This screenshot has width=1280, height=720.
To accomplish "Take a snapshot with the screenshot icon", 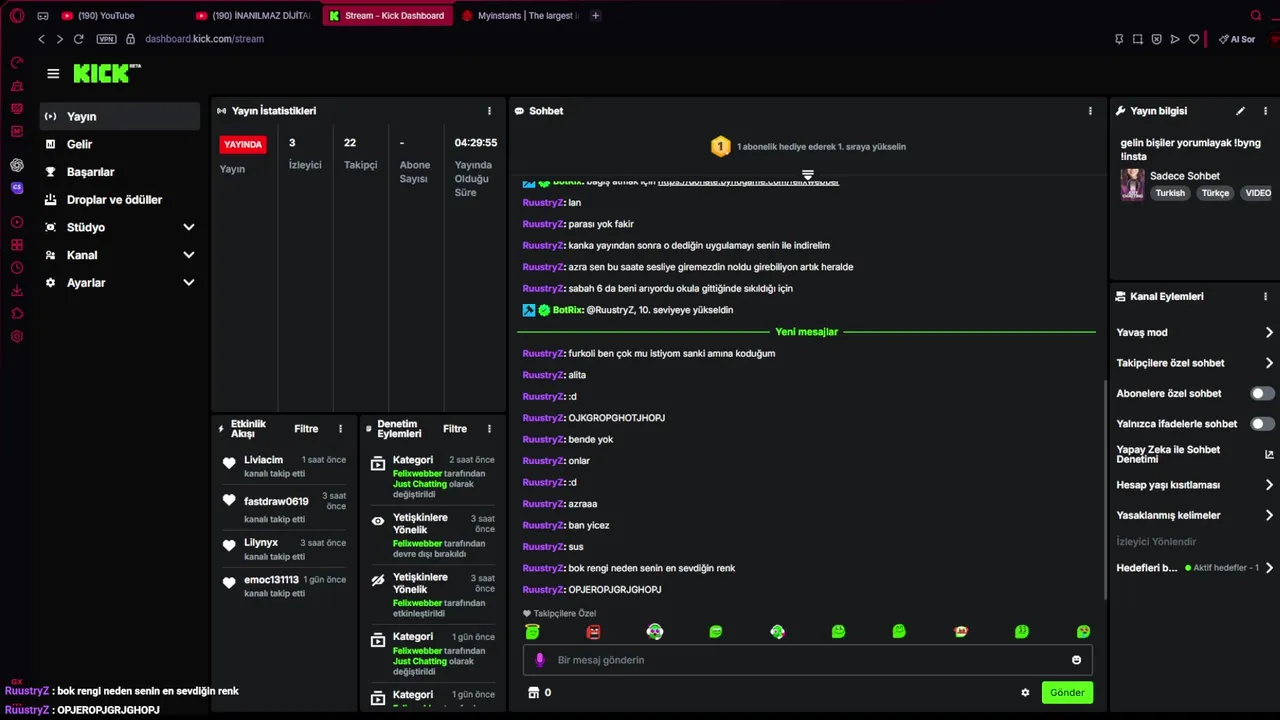I will 1137,39.
